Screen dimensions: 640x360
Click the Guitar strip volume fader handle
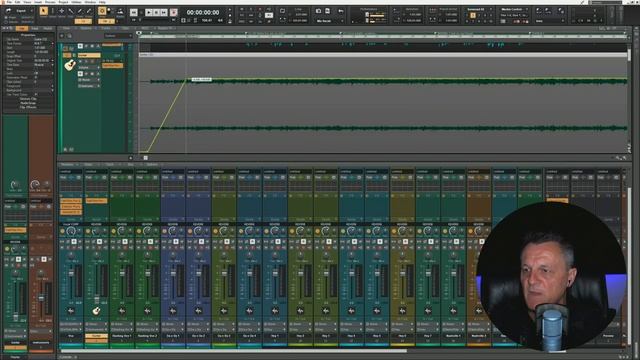(x=96, y=299)
